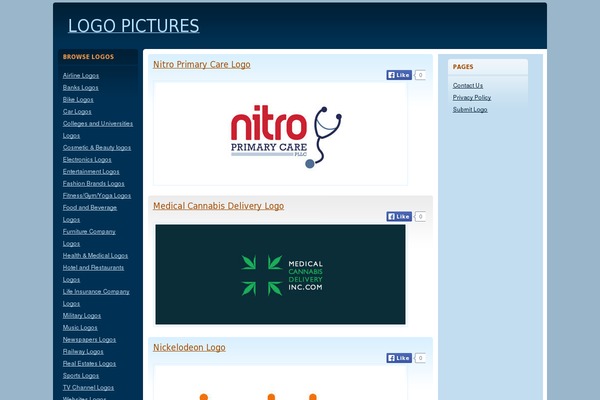Go to Railway Logos
This screenshot has width=600, height=400.
pos(83,351)
